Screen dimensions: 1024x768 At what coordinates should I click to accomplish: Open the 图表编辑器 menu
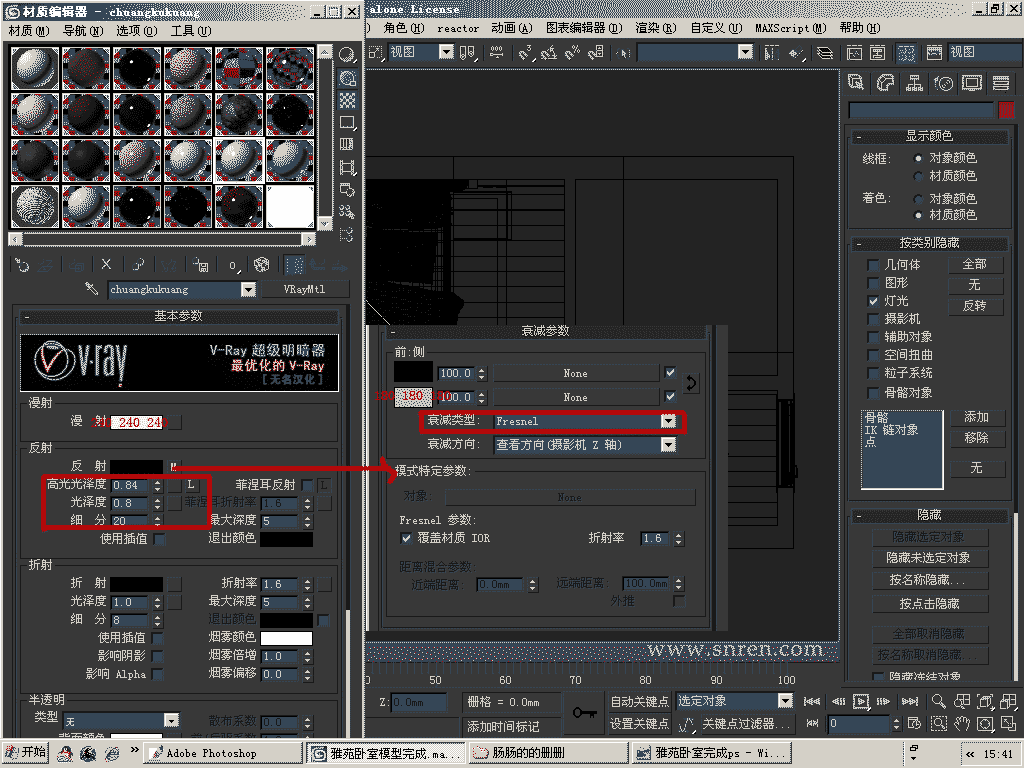(x=584, y=28)
